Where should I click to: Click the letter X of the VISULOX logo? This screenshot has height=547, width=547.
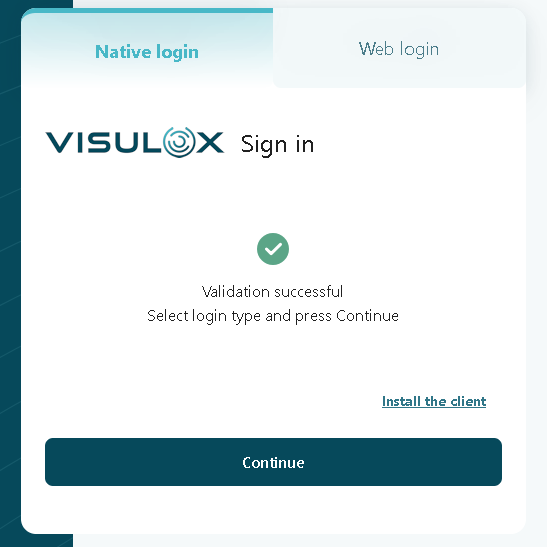210,142
